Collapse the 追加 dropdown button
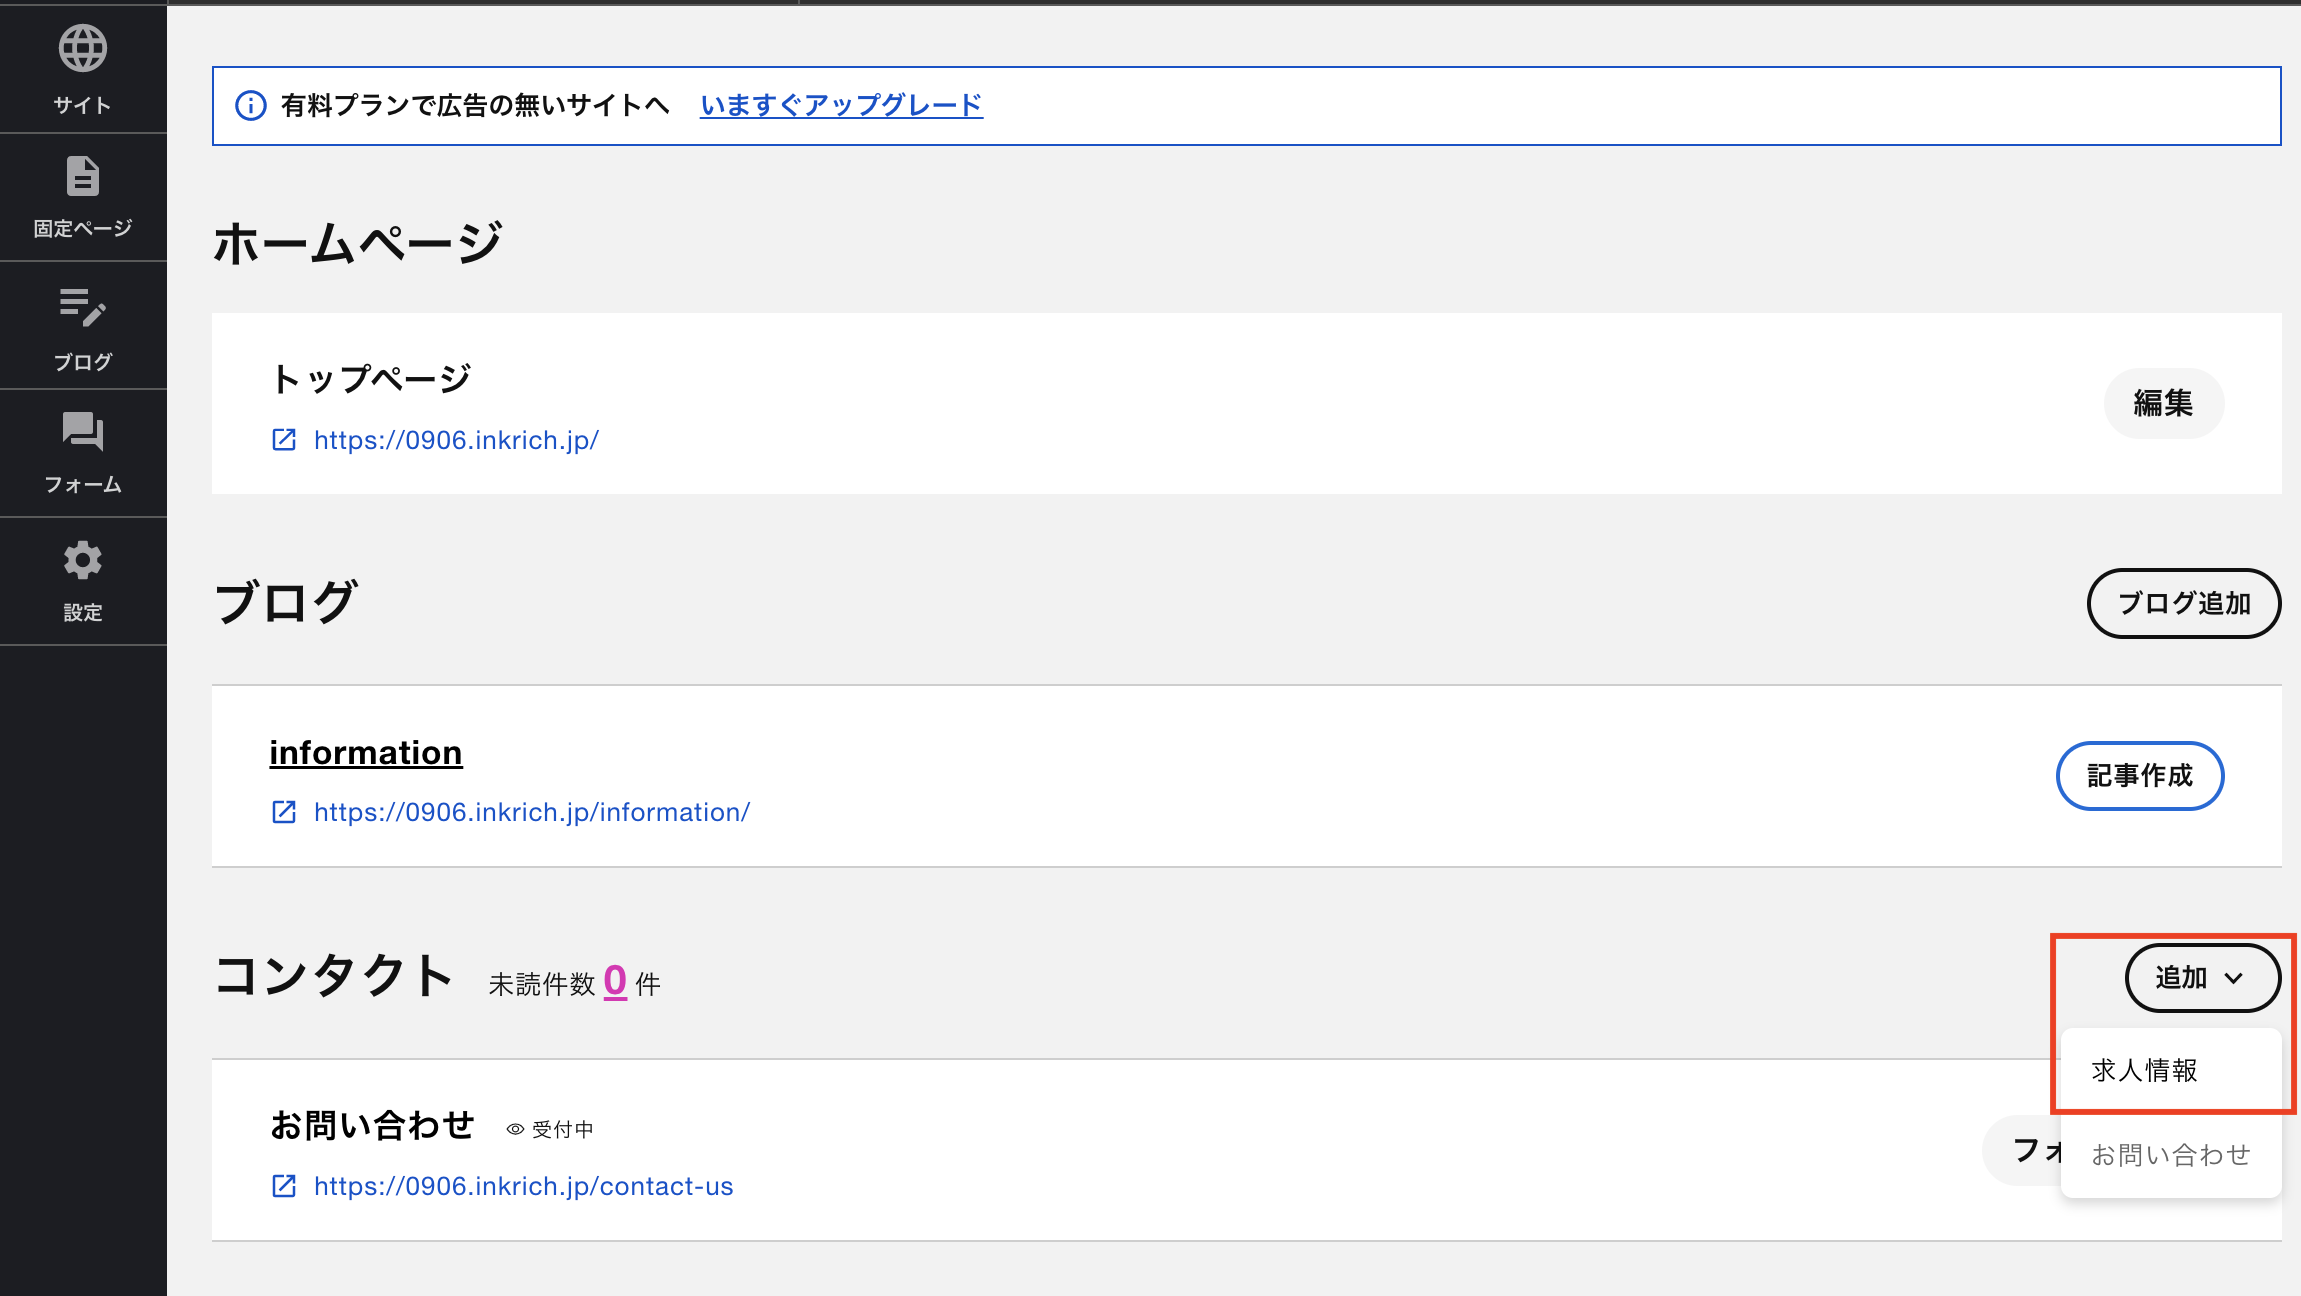Screen dimensions: 2301x1296 point(2203,978)
